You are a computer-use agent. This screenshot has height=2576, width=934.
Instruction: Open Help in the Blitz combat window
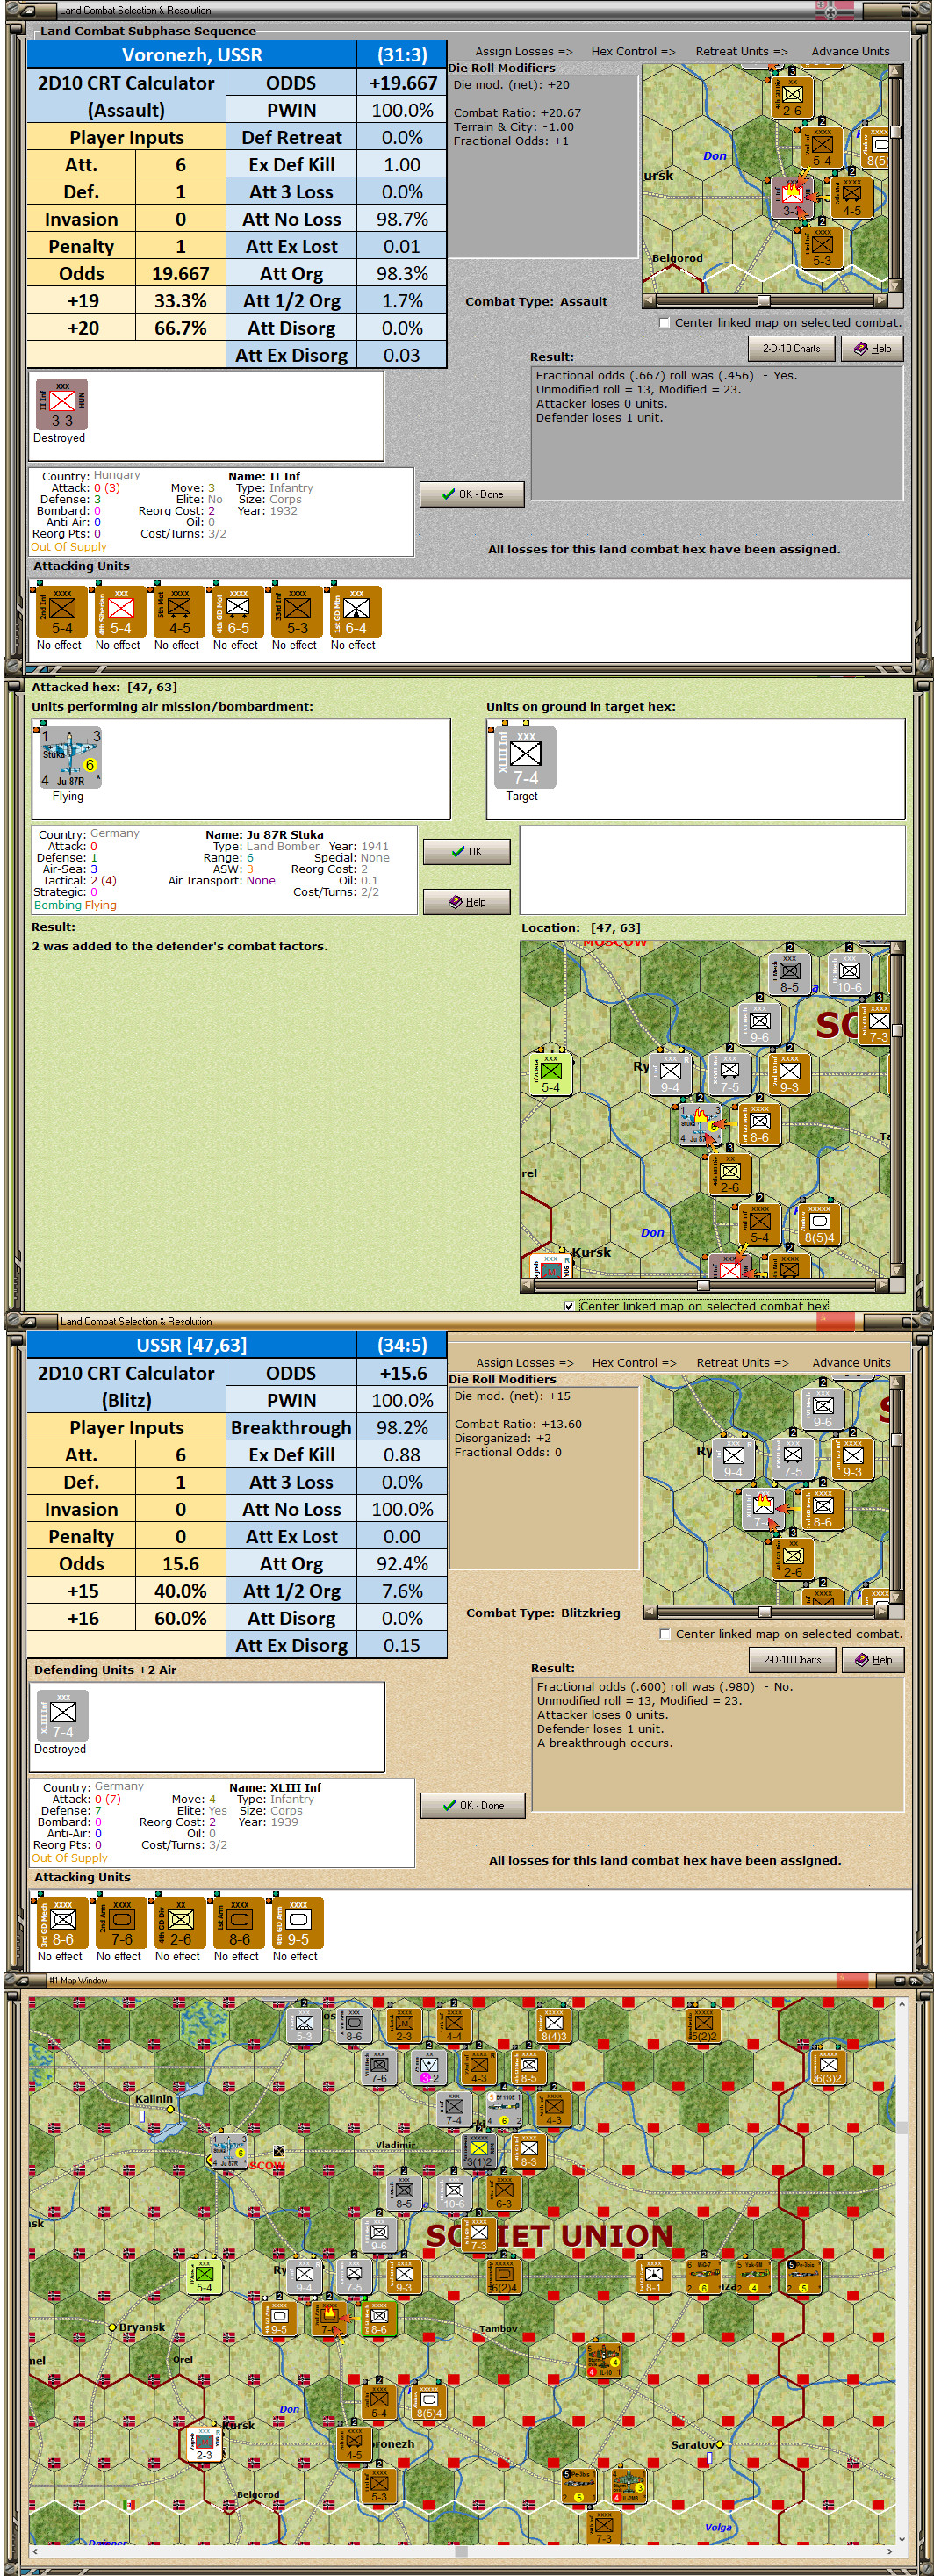873,1660
